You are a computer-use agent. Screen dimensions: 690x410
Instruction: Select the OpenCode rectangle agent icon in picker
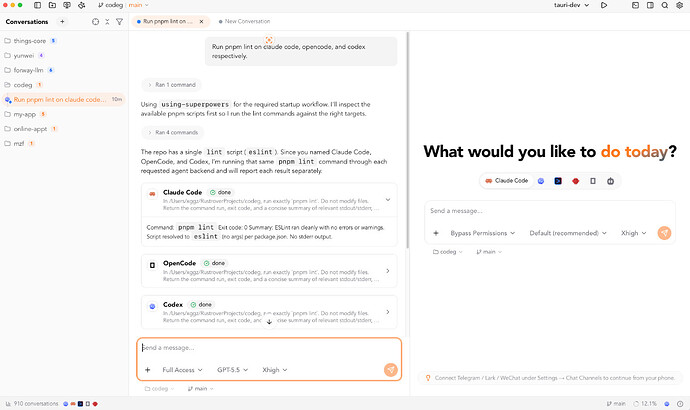(x=593, y=181)
